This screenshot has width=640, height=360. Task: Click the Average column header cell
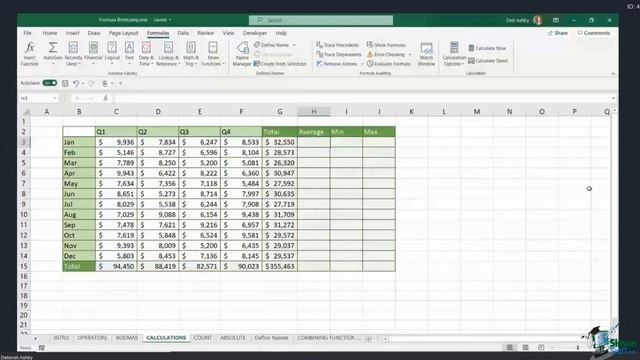(313, 132)
